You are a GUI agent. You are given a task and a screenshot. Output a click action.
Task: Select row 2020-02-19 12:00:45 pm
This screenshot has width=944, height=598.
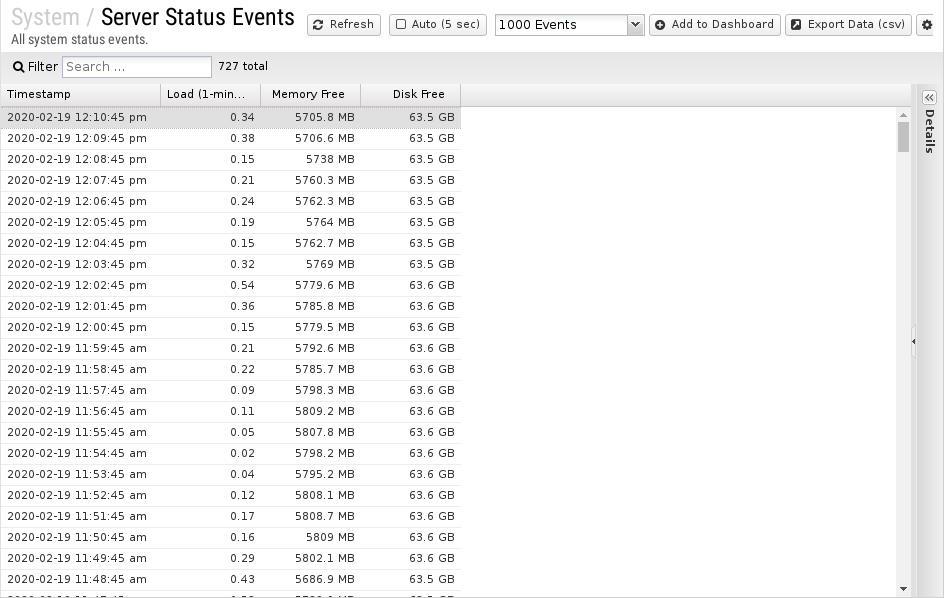(231, 328)
